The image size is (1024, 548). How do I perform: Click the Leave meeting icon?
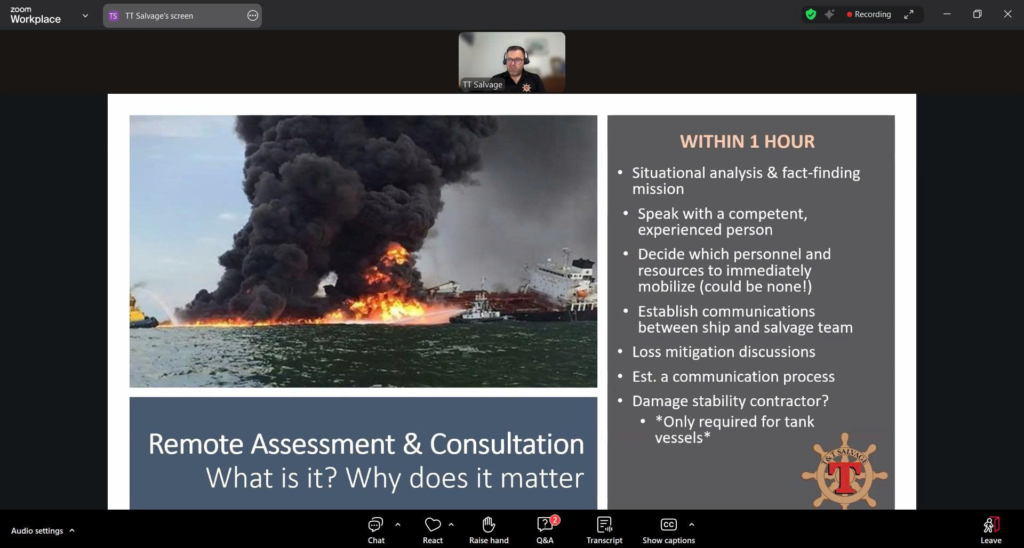(x=990, y=525)
